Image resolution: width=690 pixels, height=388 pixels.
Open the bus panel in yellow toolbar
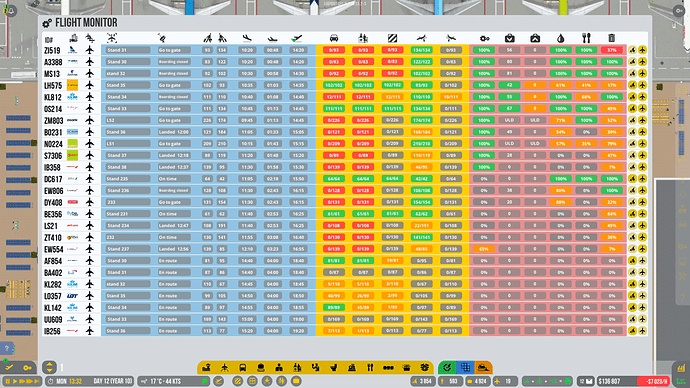click(242, 367)
